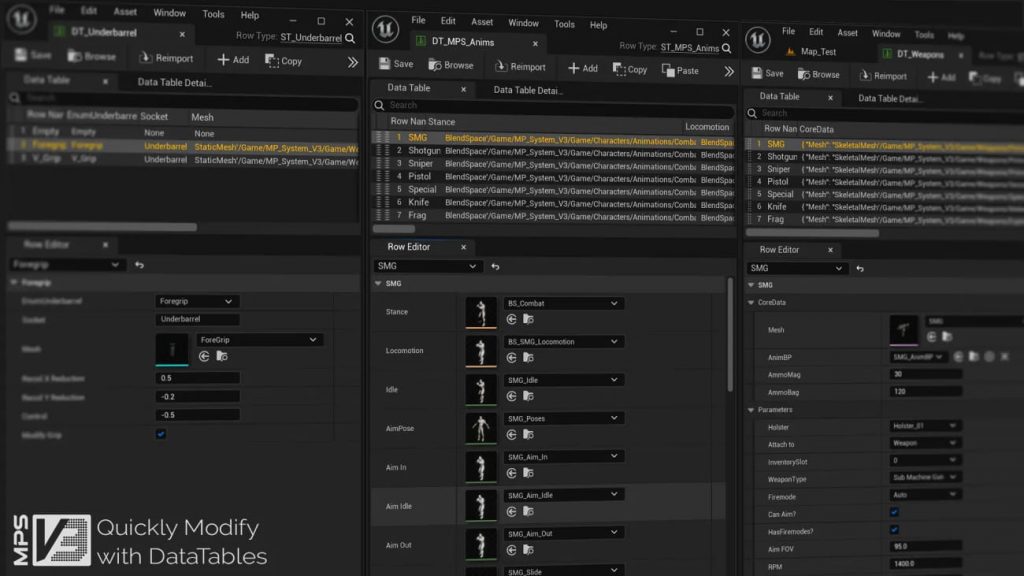Collapse the CoreData section in DT_Weapons

[751, 302]
